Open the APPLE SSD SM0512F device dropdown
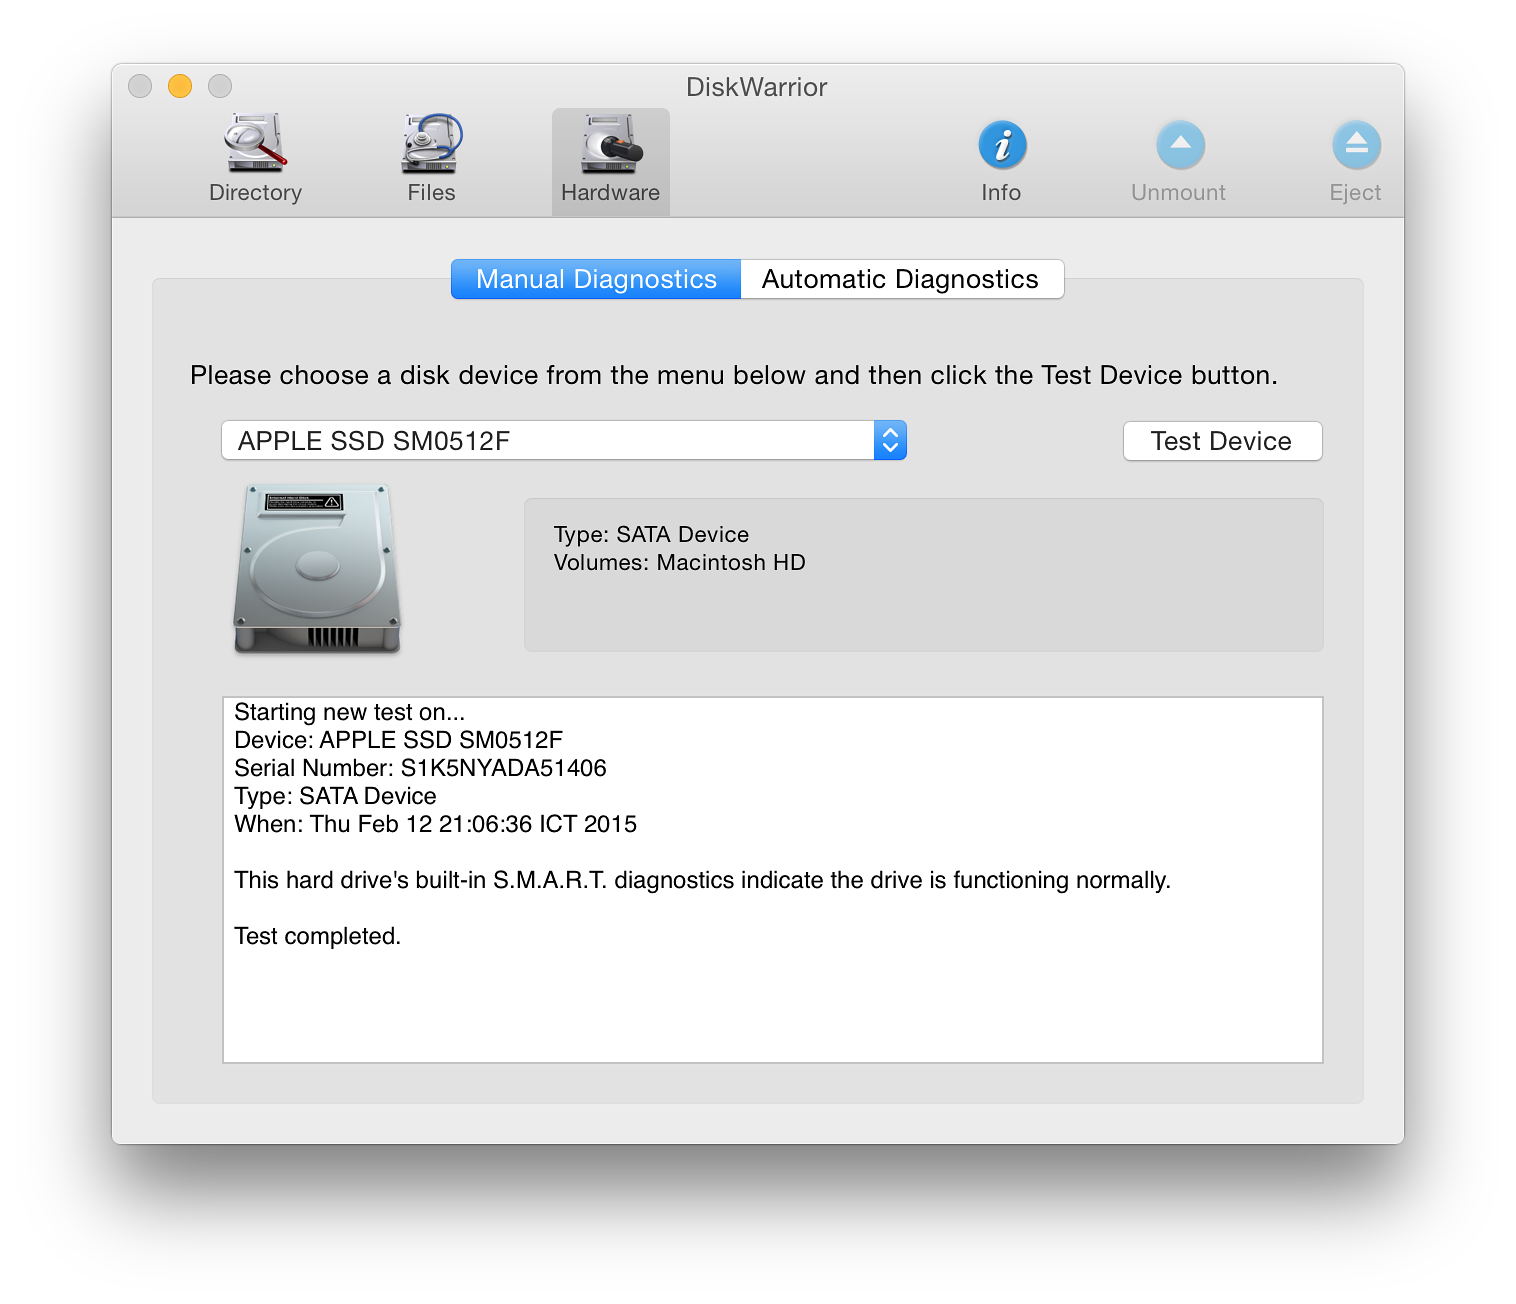Screen dimensions: 1516x1304 pos(564,440)
